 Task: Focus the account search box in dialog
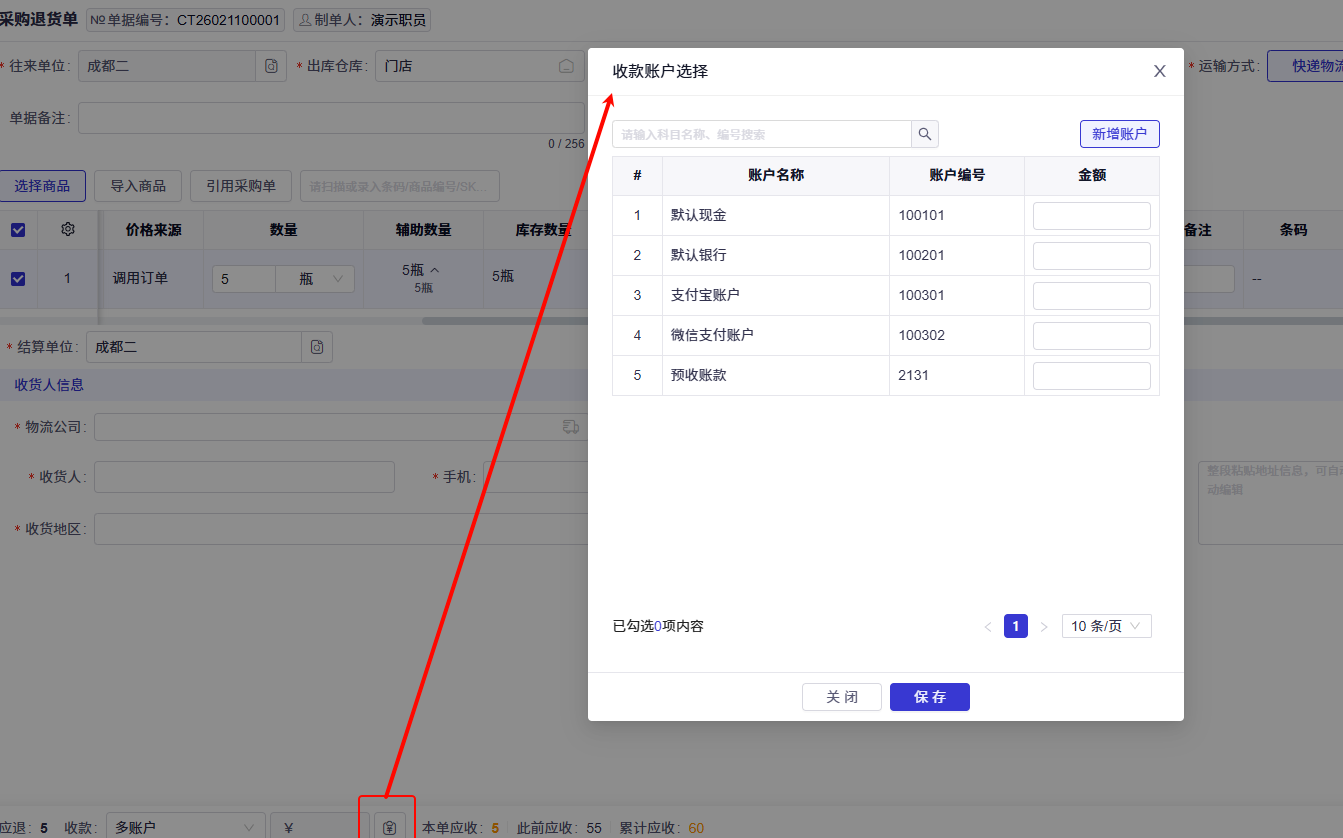point(762,134)
